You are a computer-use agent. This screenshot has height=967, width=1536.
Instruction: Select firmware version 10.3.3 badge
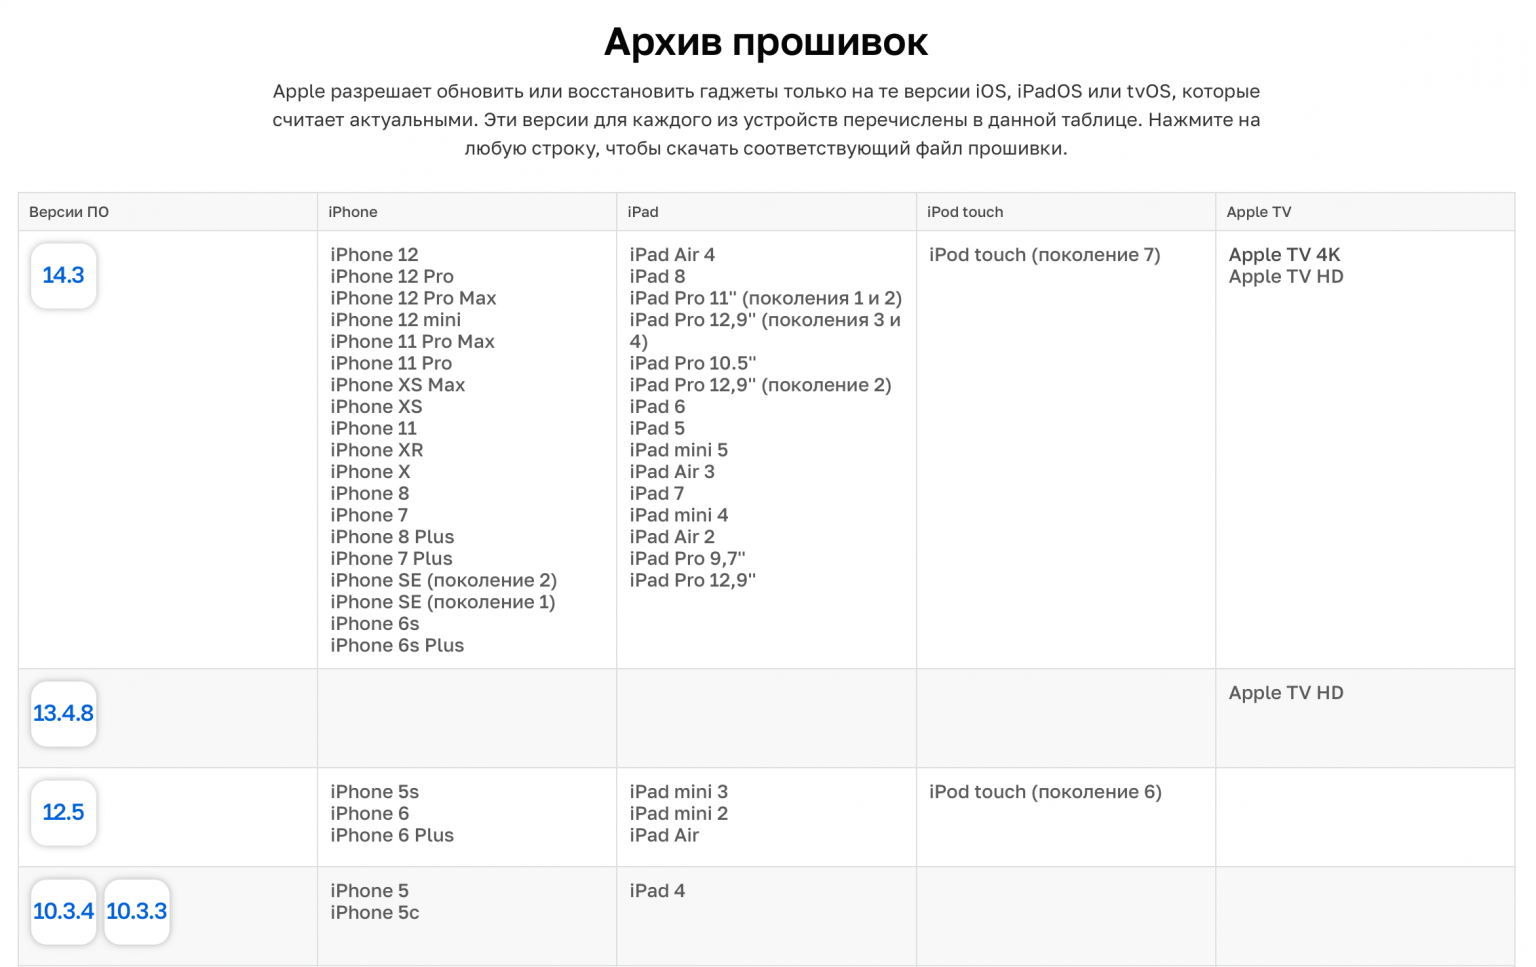tap(137, 911)
